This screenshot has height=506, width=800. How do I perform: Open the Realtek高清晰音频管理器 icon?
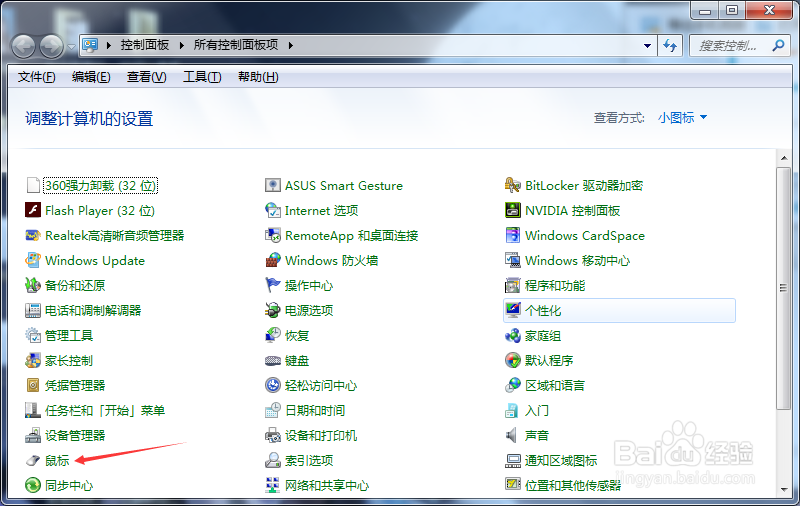pyautogui.click(x=33, y=235)
